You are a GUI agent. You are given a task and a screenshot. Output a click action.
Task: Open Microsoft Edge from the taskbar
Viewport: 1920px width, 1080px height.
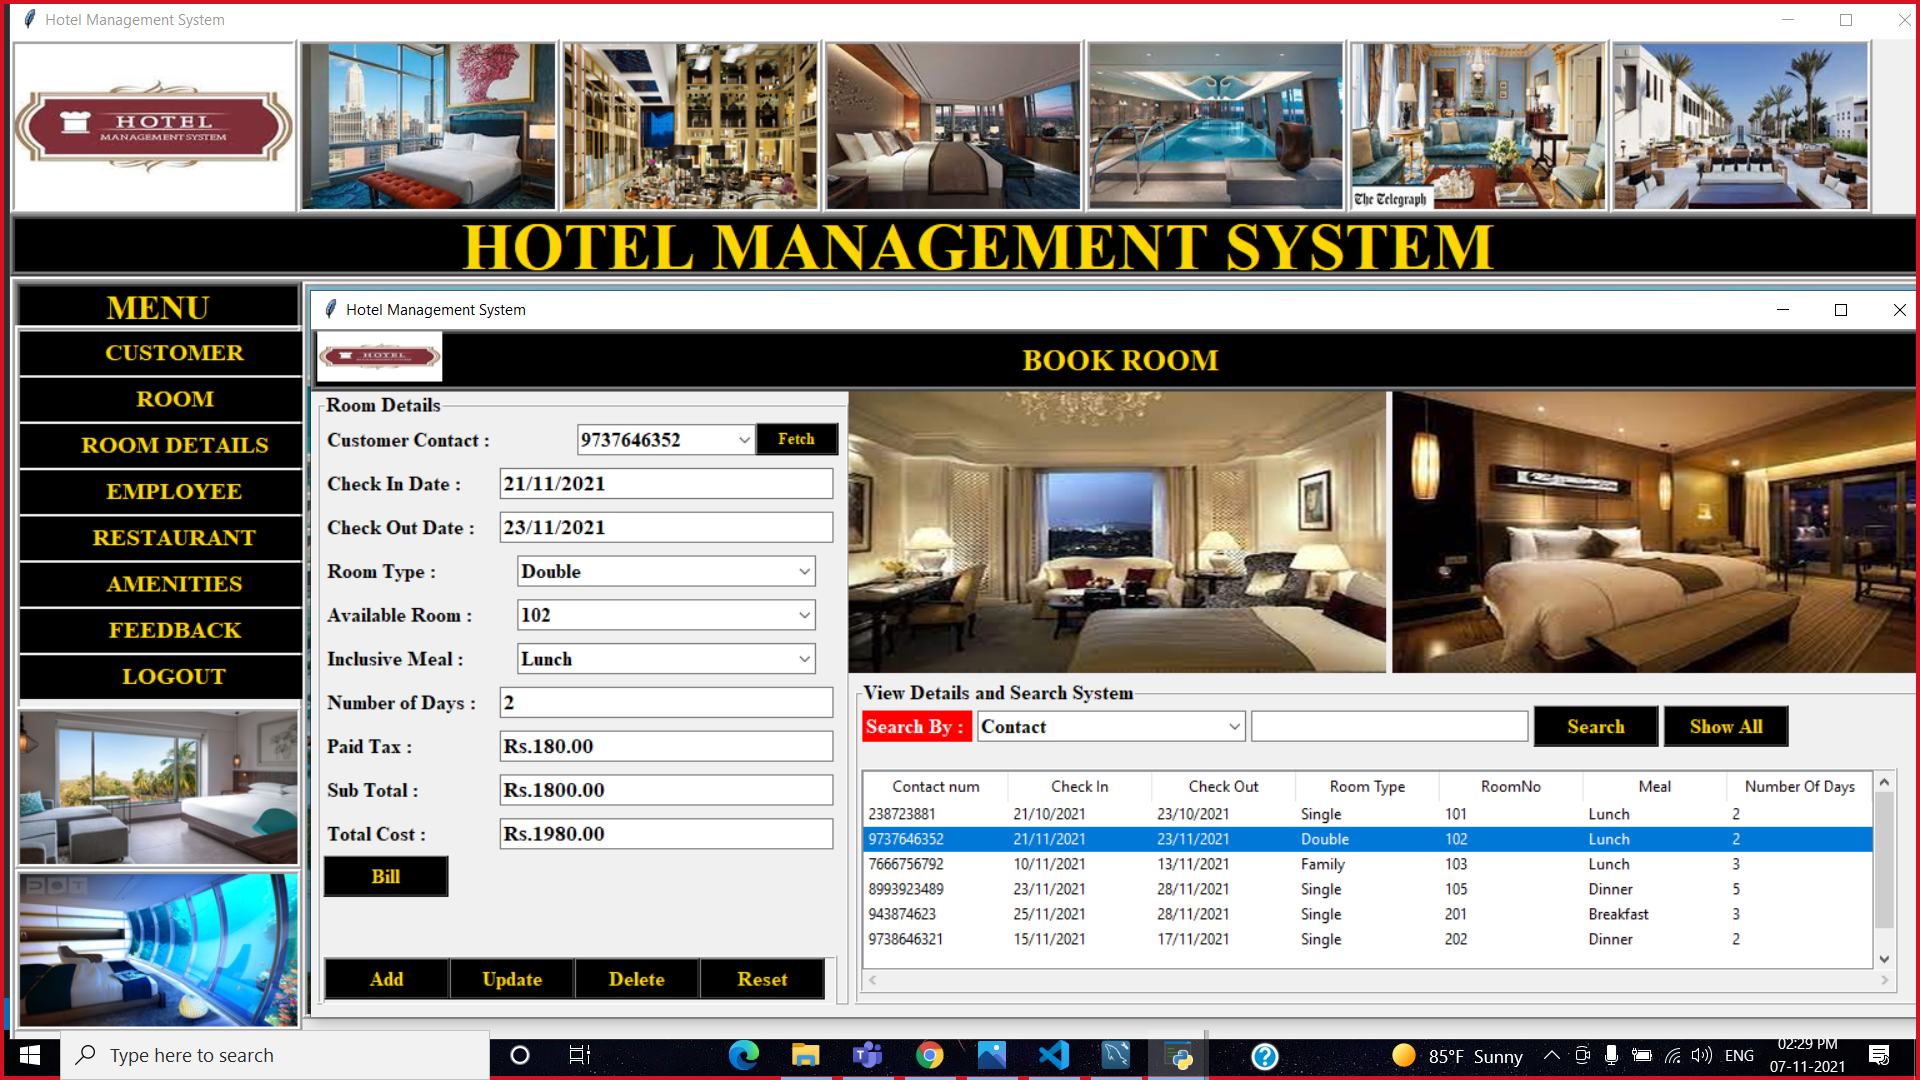click(744, 1055)
